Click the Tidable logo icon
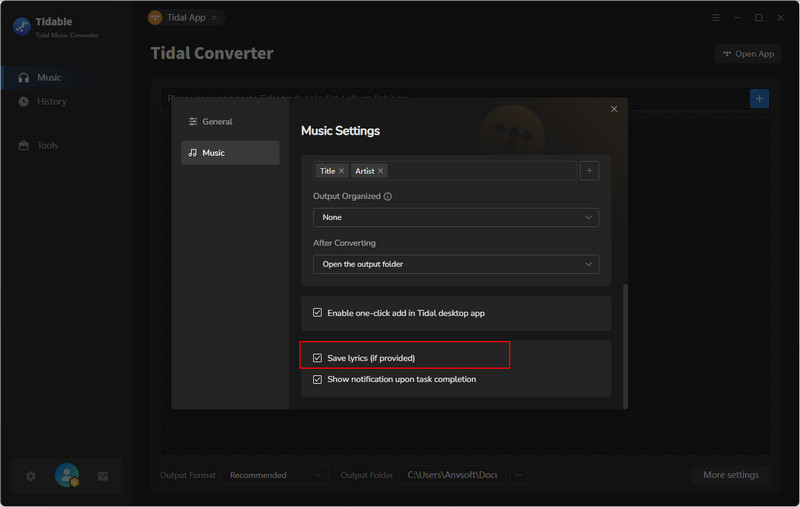This screenshot has height=507, width=800. pyautogui.click(x=21, y=27)
